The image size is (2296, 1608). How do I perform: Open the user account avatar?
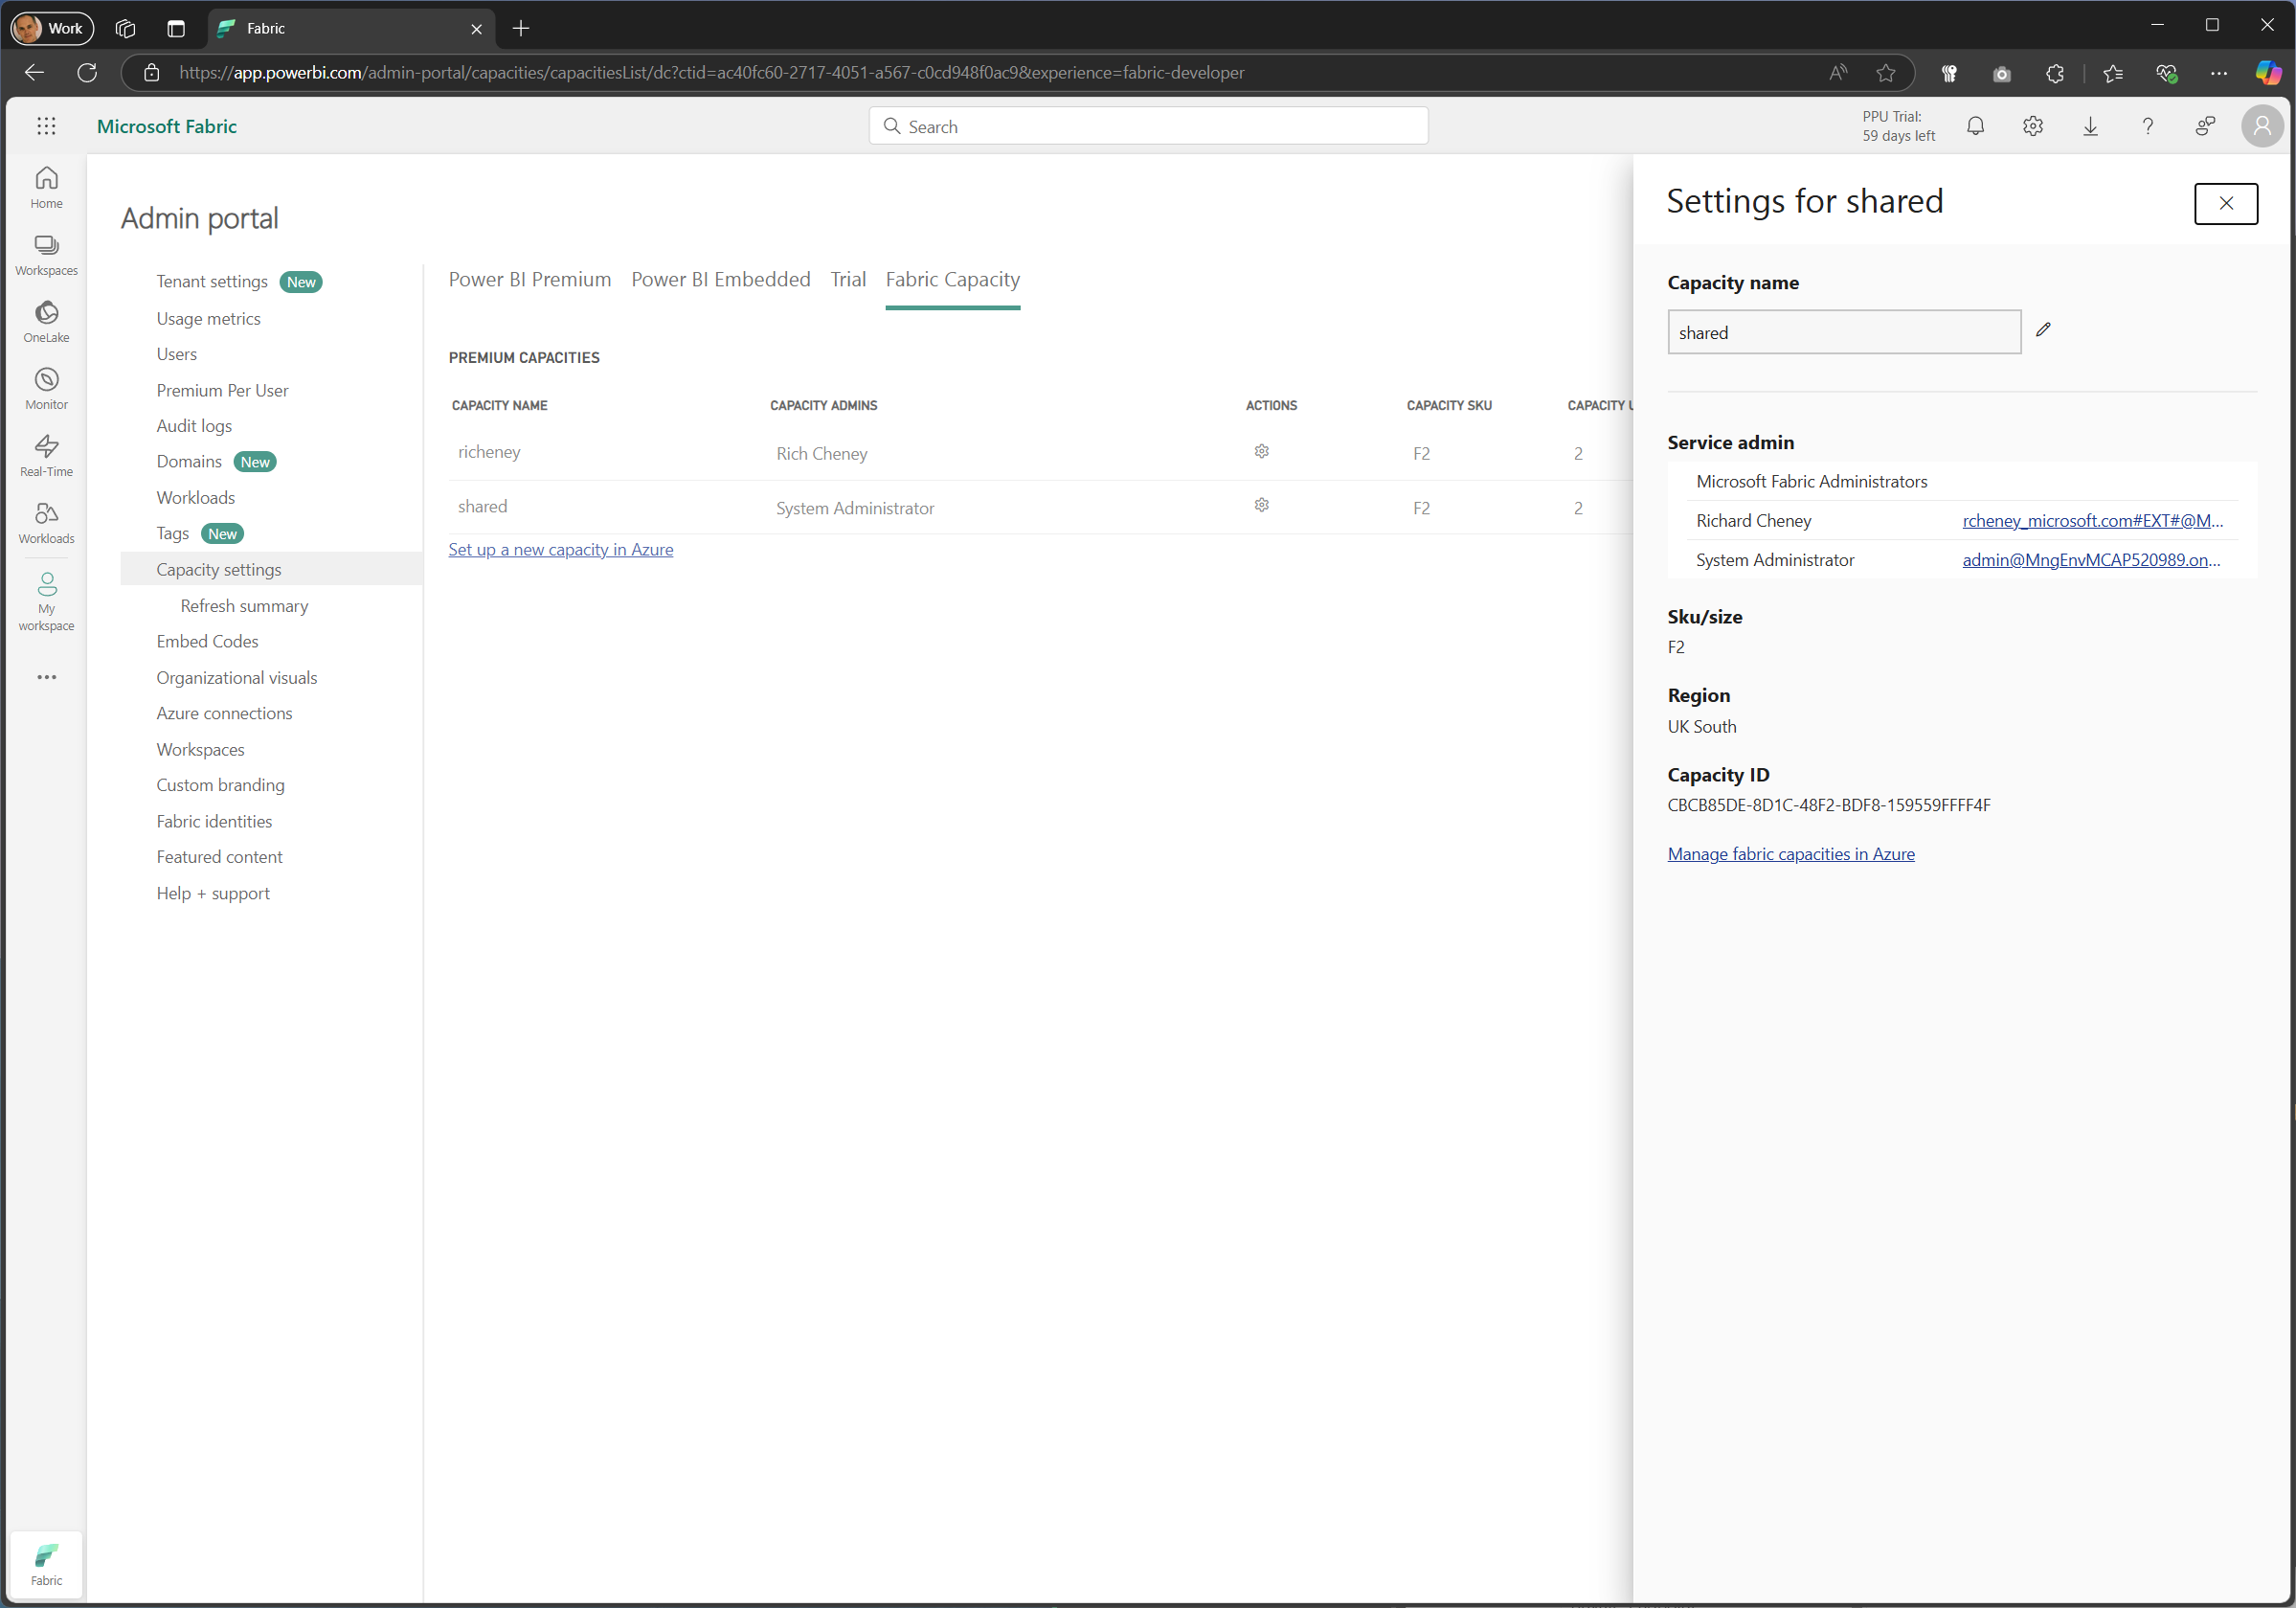(x=2262, y=126)
